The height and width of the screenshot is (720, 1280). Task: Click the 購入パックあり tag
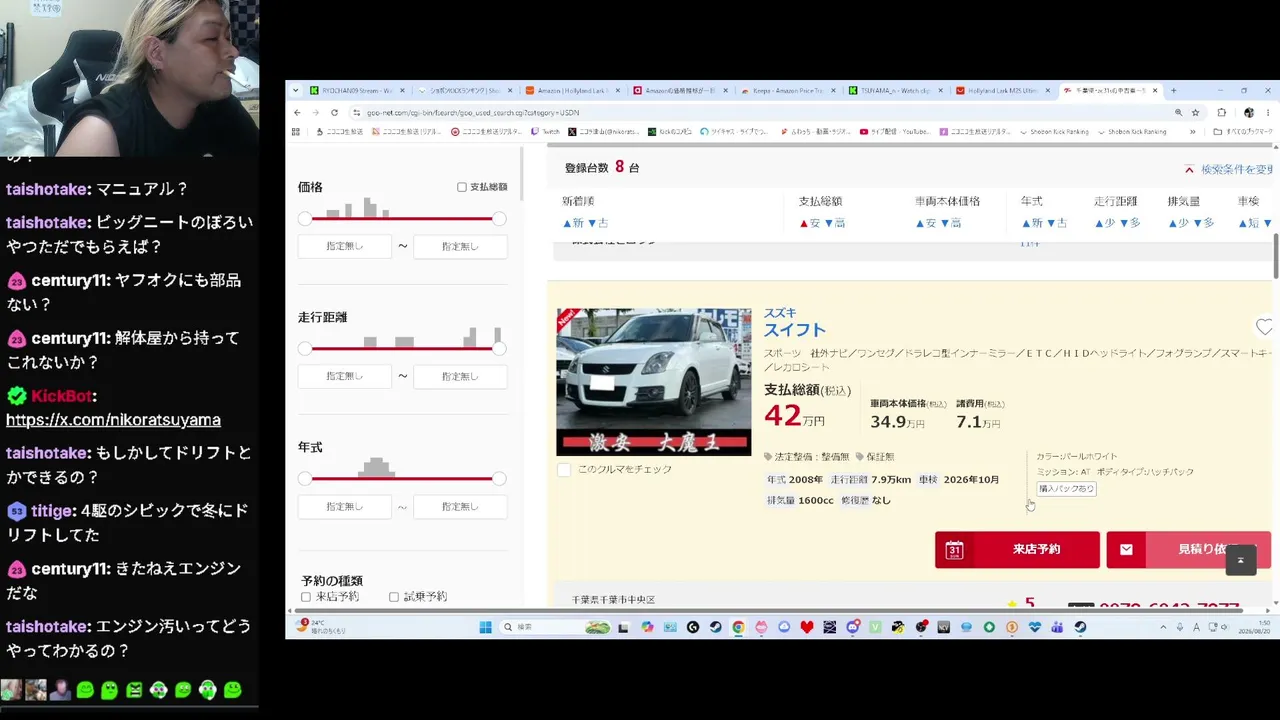[x=1066, y=489]
